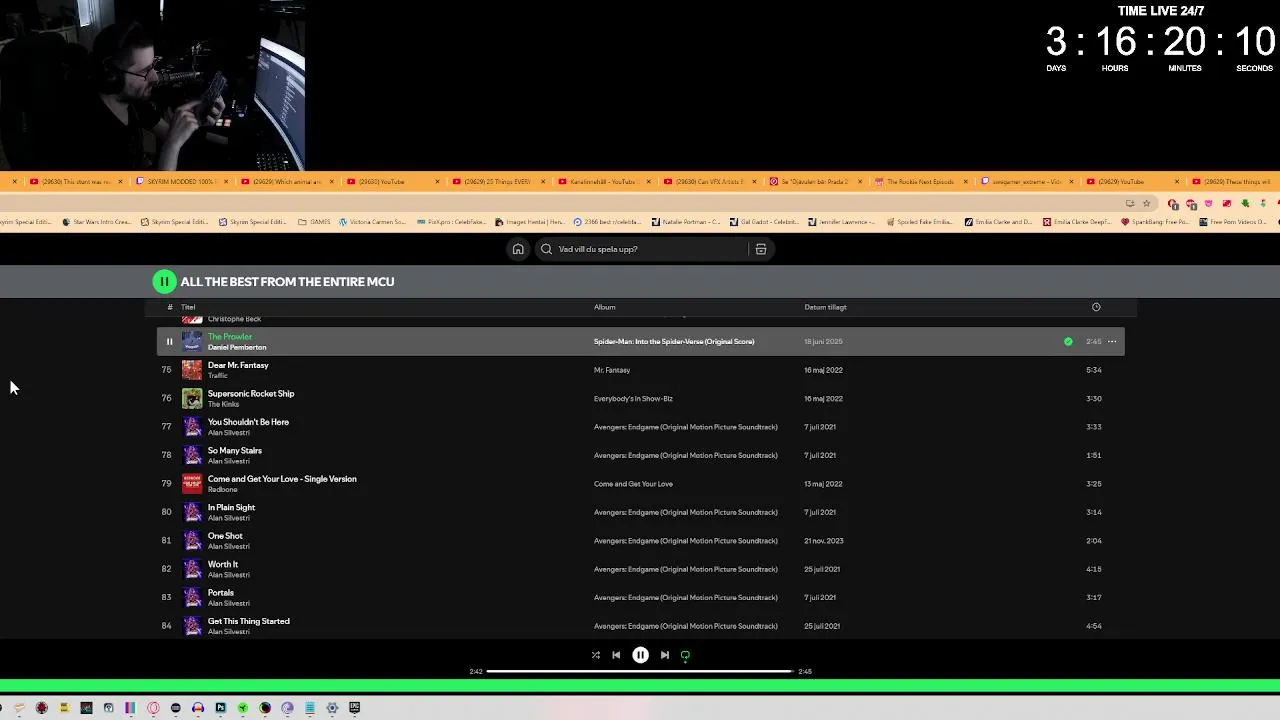This screenshot has height=720, width=1280.
Task: Sort by duration clock icon column
Action: click(1096, 307)
